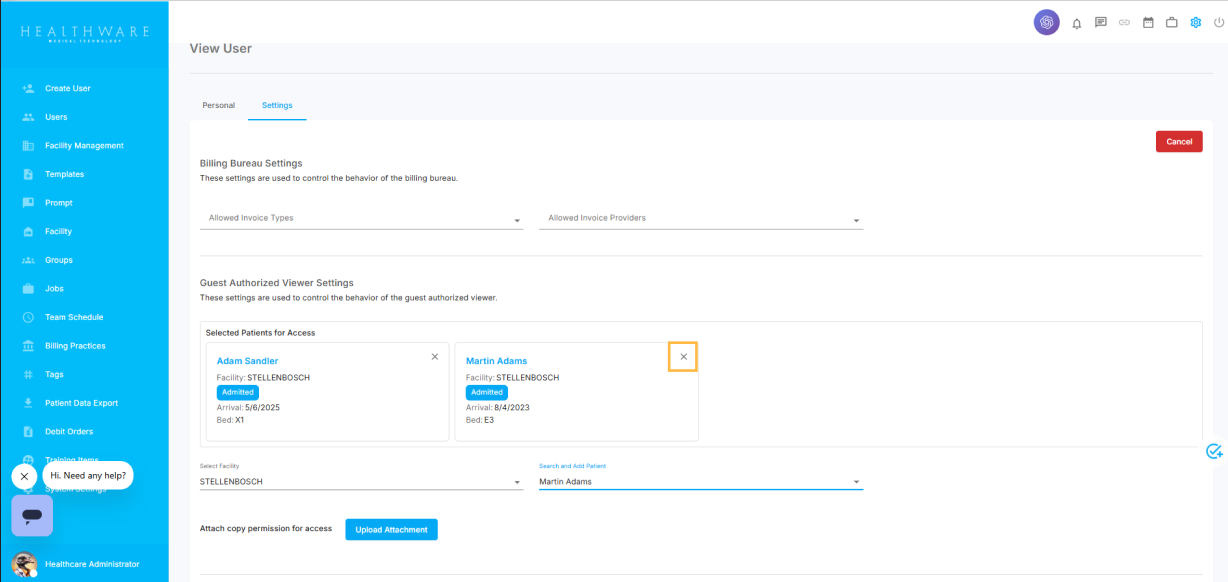The image size is (1228, 582).
Task: Open the blue settings gear icon
Action: pyautogui.click(x=1195, y=22)
